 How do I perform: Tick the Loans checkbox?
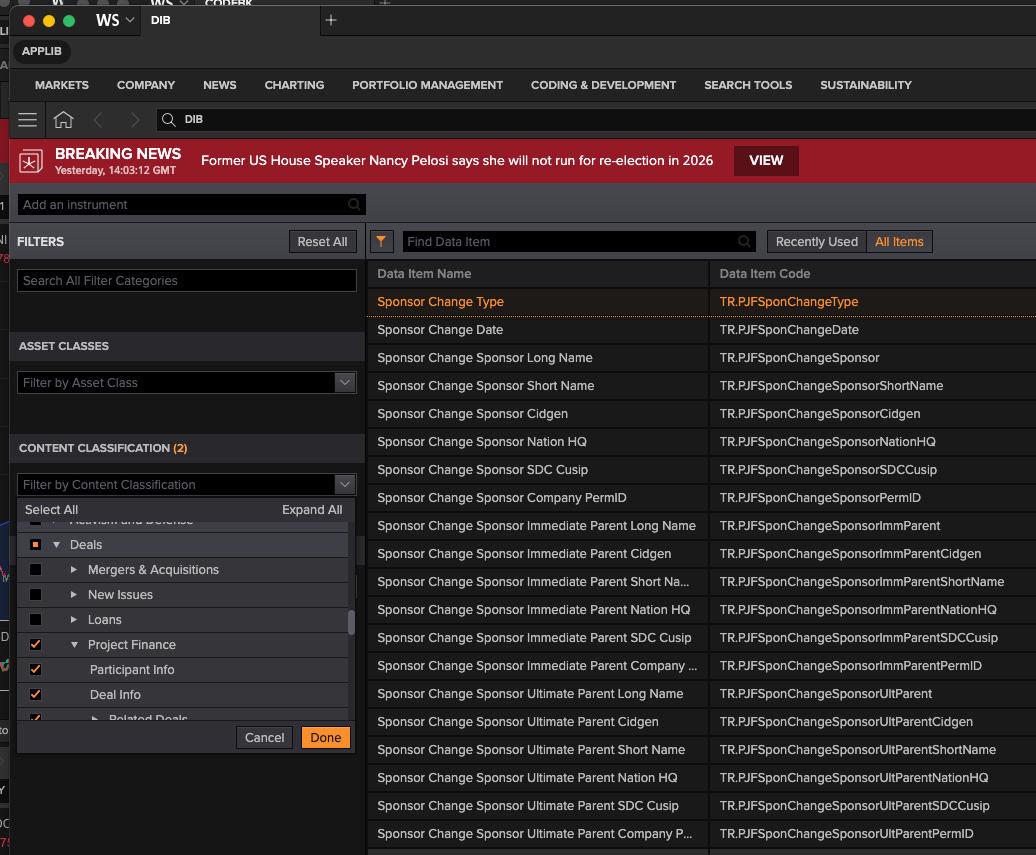tap(36, 620)
